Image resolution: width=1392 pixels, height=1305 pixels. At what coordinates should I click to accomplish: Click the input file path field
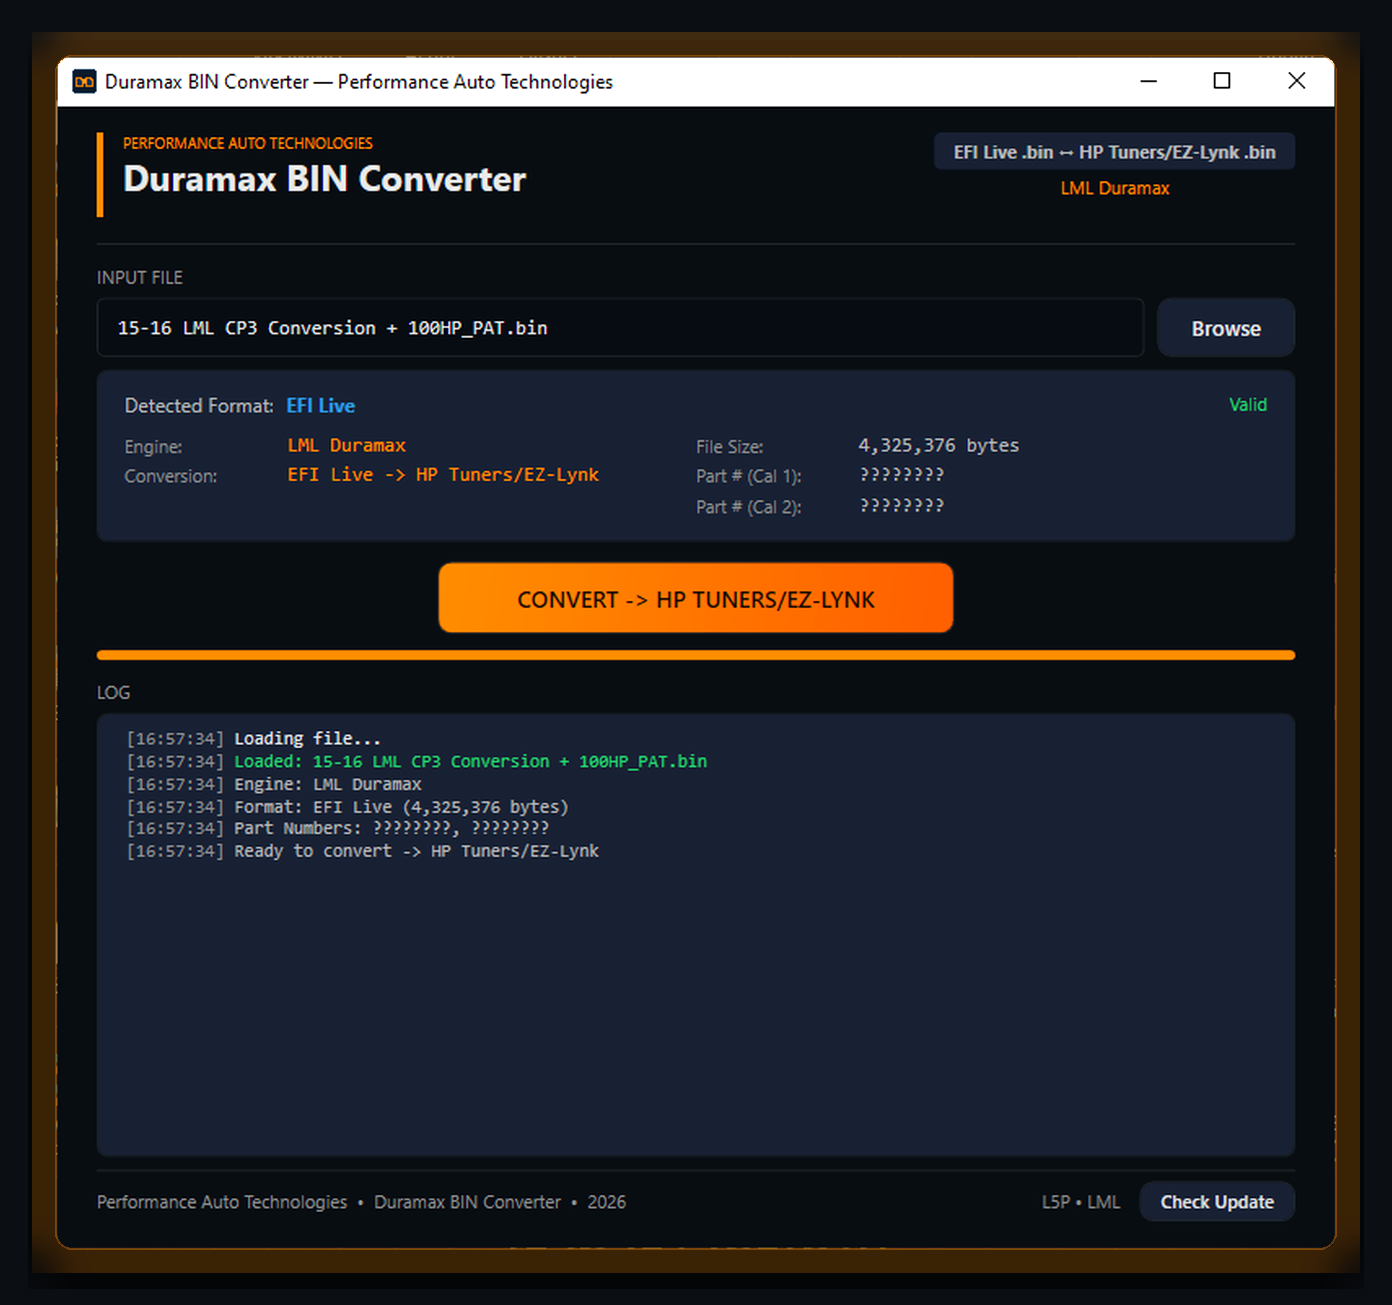pyautogui.click(x=620, y=328)
